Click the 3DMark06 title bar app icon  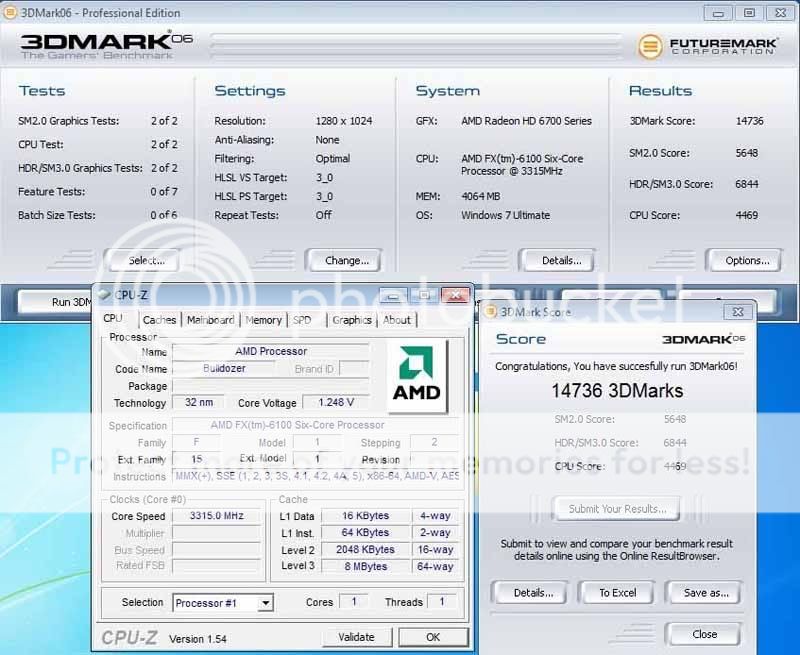(x=10, y=12)
